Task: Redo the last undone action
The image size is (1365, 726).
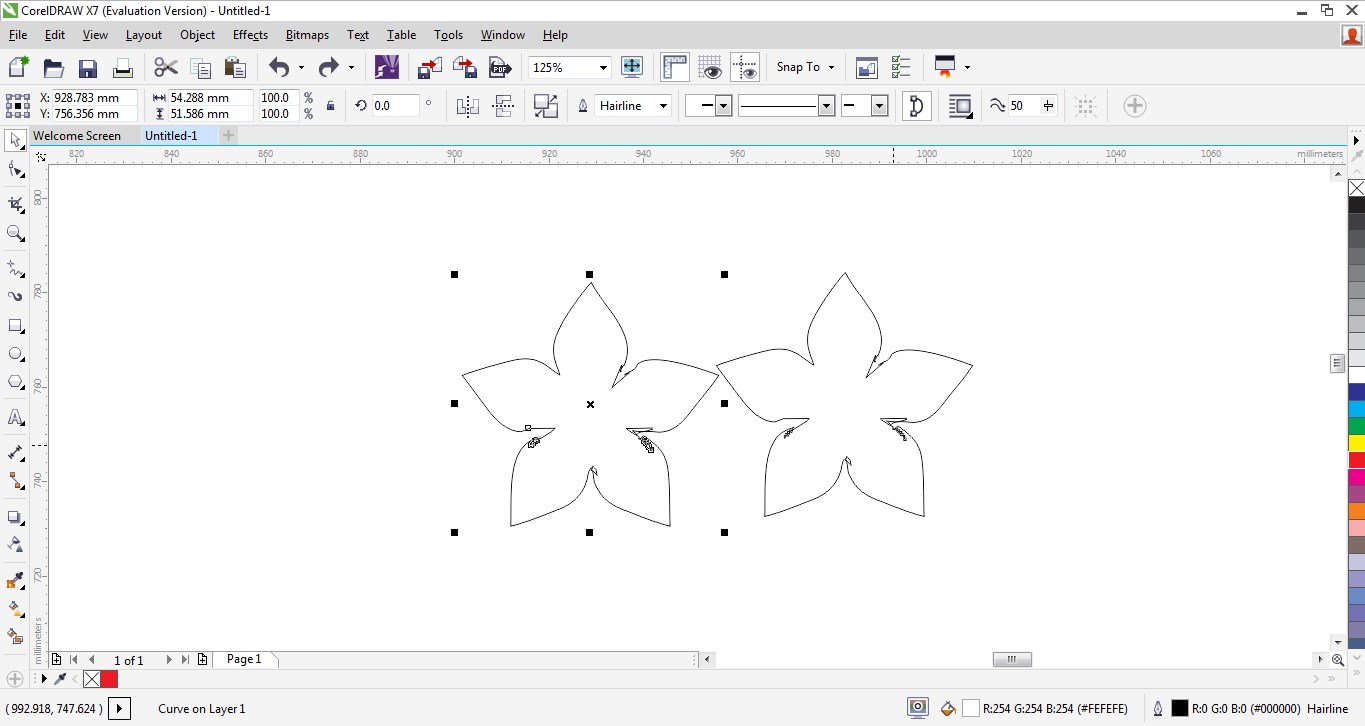Action: tap(328, 67)
